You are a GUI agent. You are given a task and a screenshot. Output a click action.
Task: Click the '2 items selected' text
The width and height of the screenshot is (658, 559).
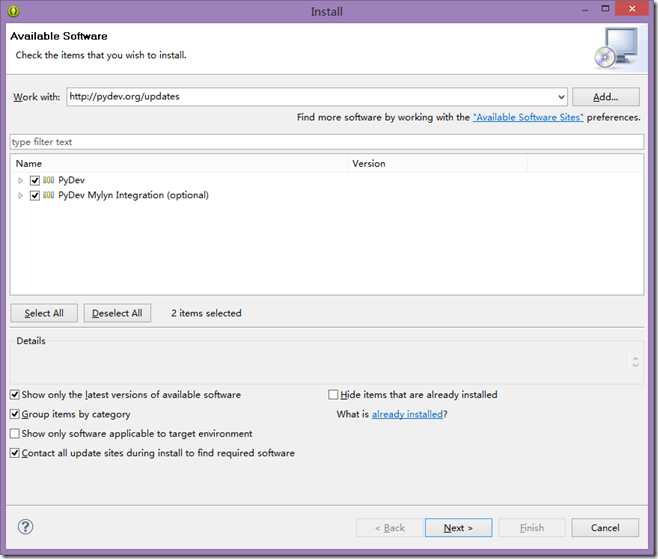click(x=206, y=313)
